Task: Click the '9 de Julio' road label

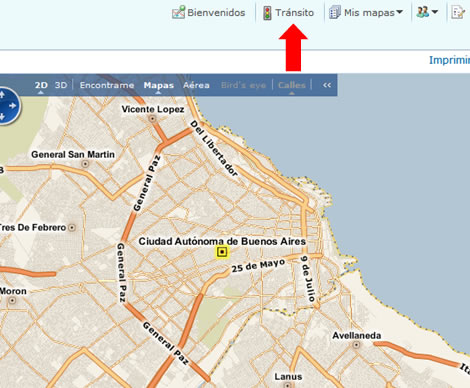Action: [308, 279]
